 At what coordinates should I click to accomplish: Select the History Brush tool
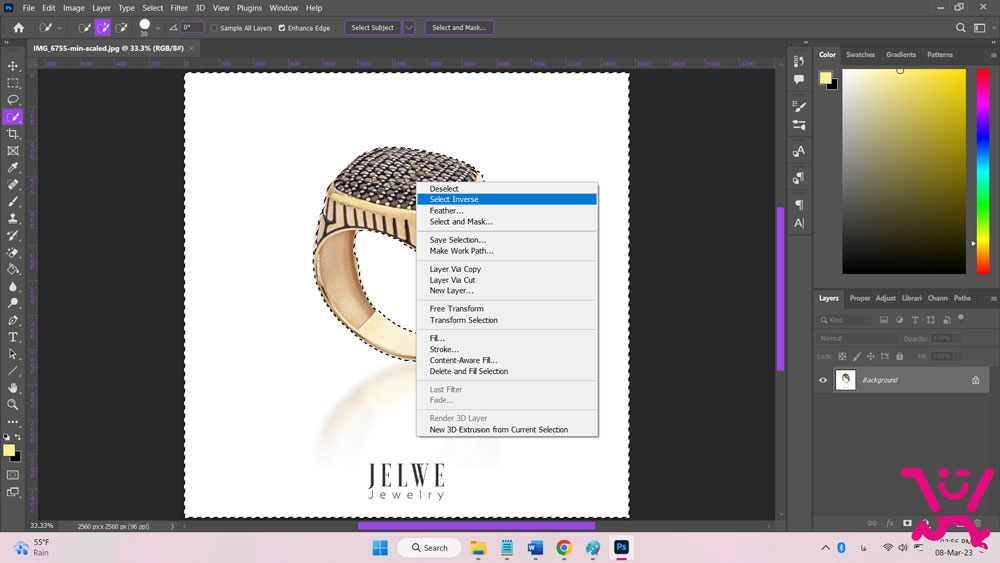coord(13,235)
